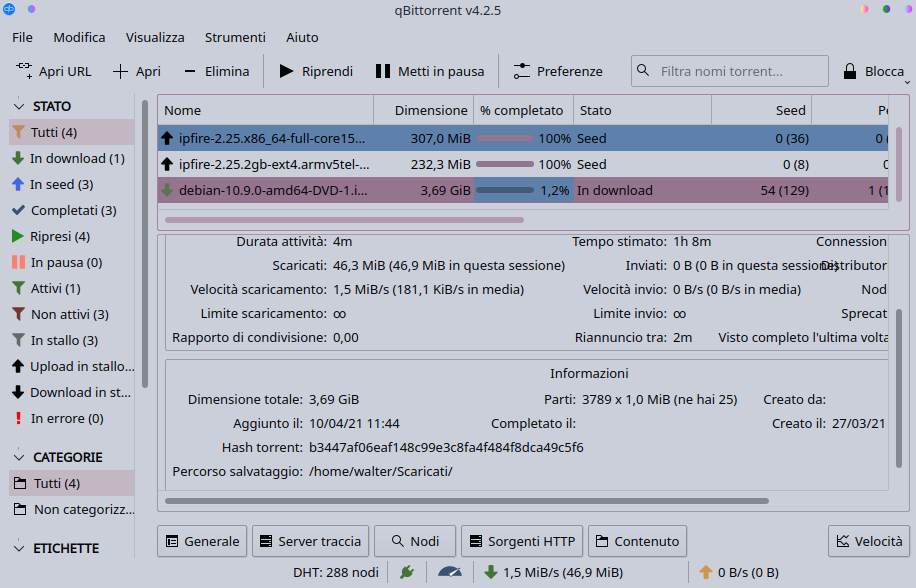Click torrent list horizontal scrollbar
The width and height of the screenshot is (916, 588).
pyautogui.click(x=344, y=220)
